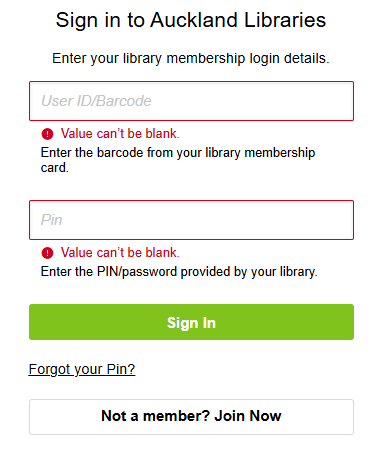The width and height of the screenshot is (381, 457).
Task: Click the italic Pin placeholder text
Action: pos(52,220)
